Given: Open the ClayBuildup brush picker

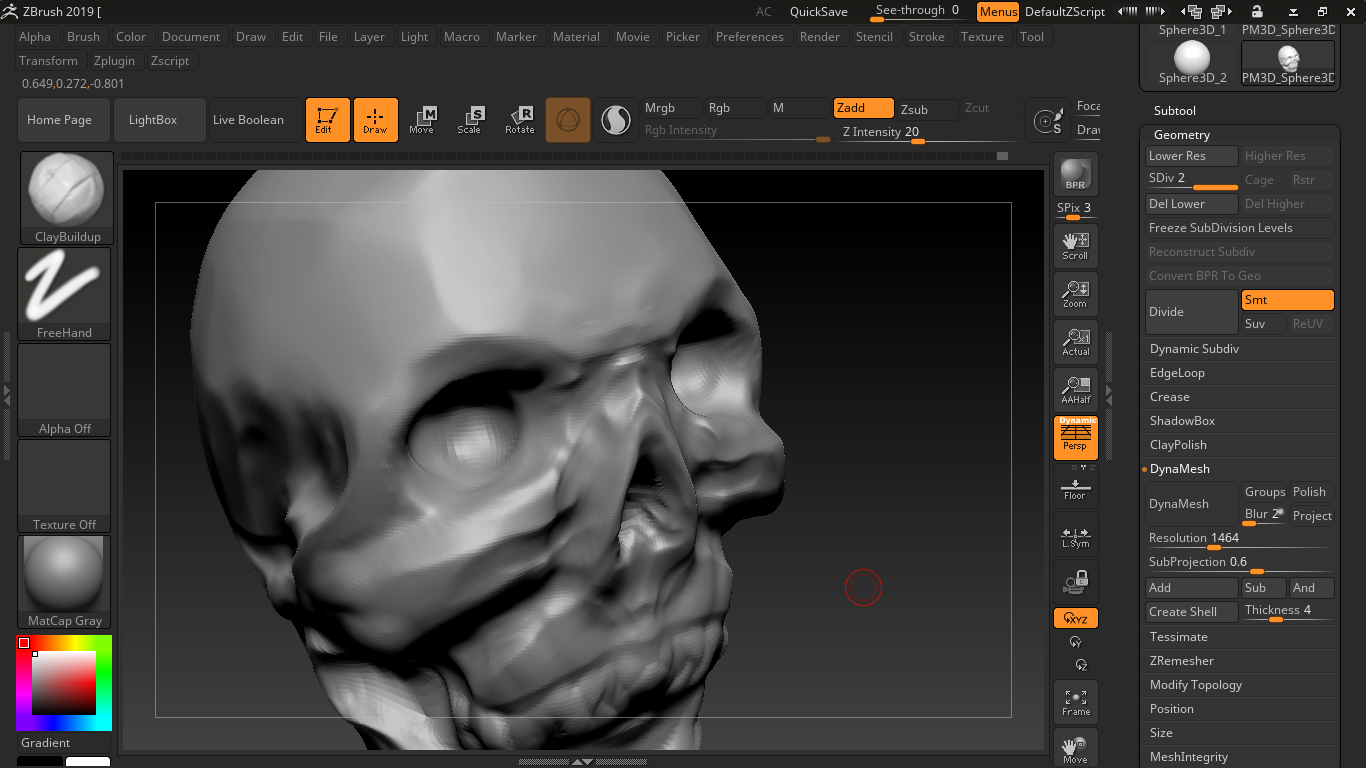Looking at the screenshot, I should pyautogui.click(x=65, y=198).
